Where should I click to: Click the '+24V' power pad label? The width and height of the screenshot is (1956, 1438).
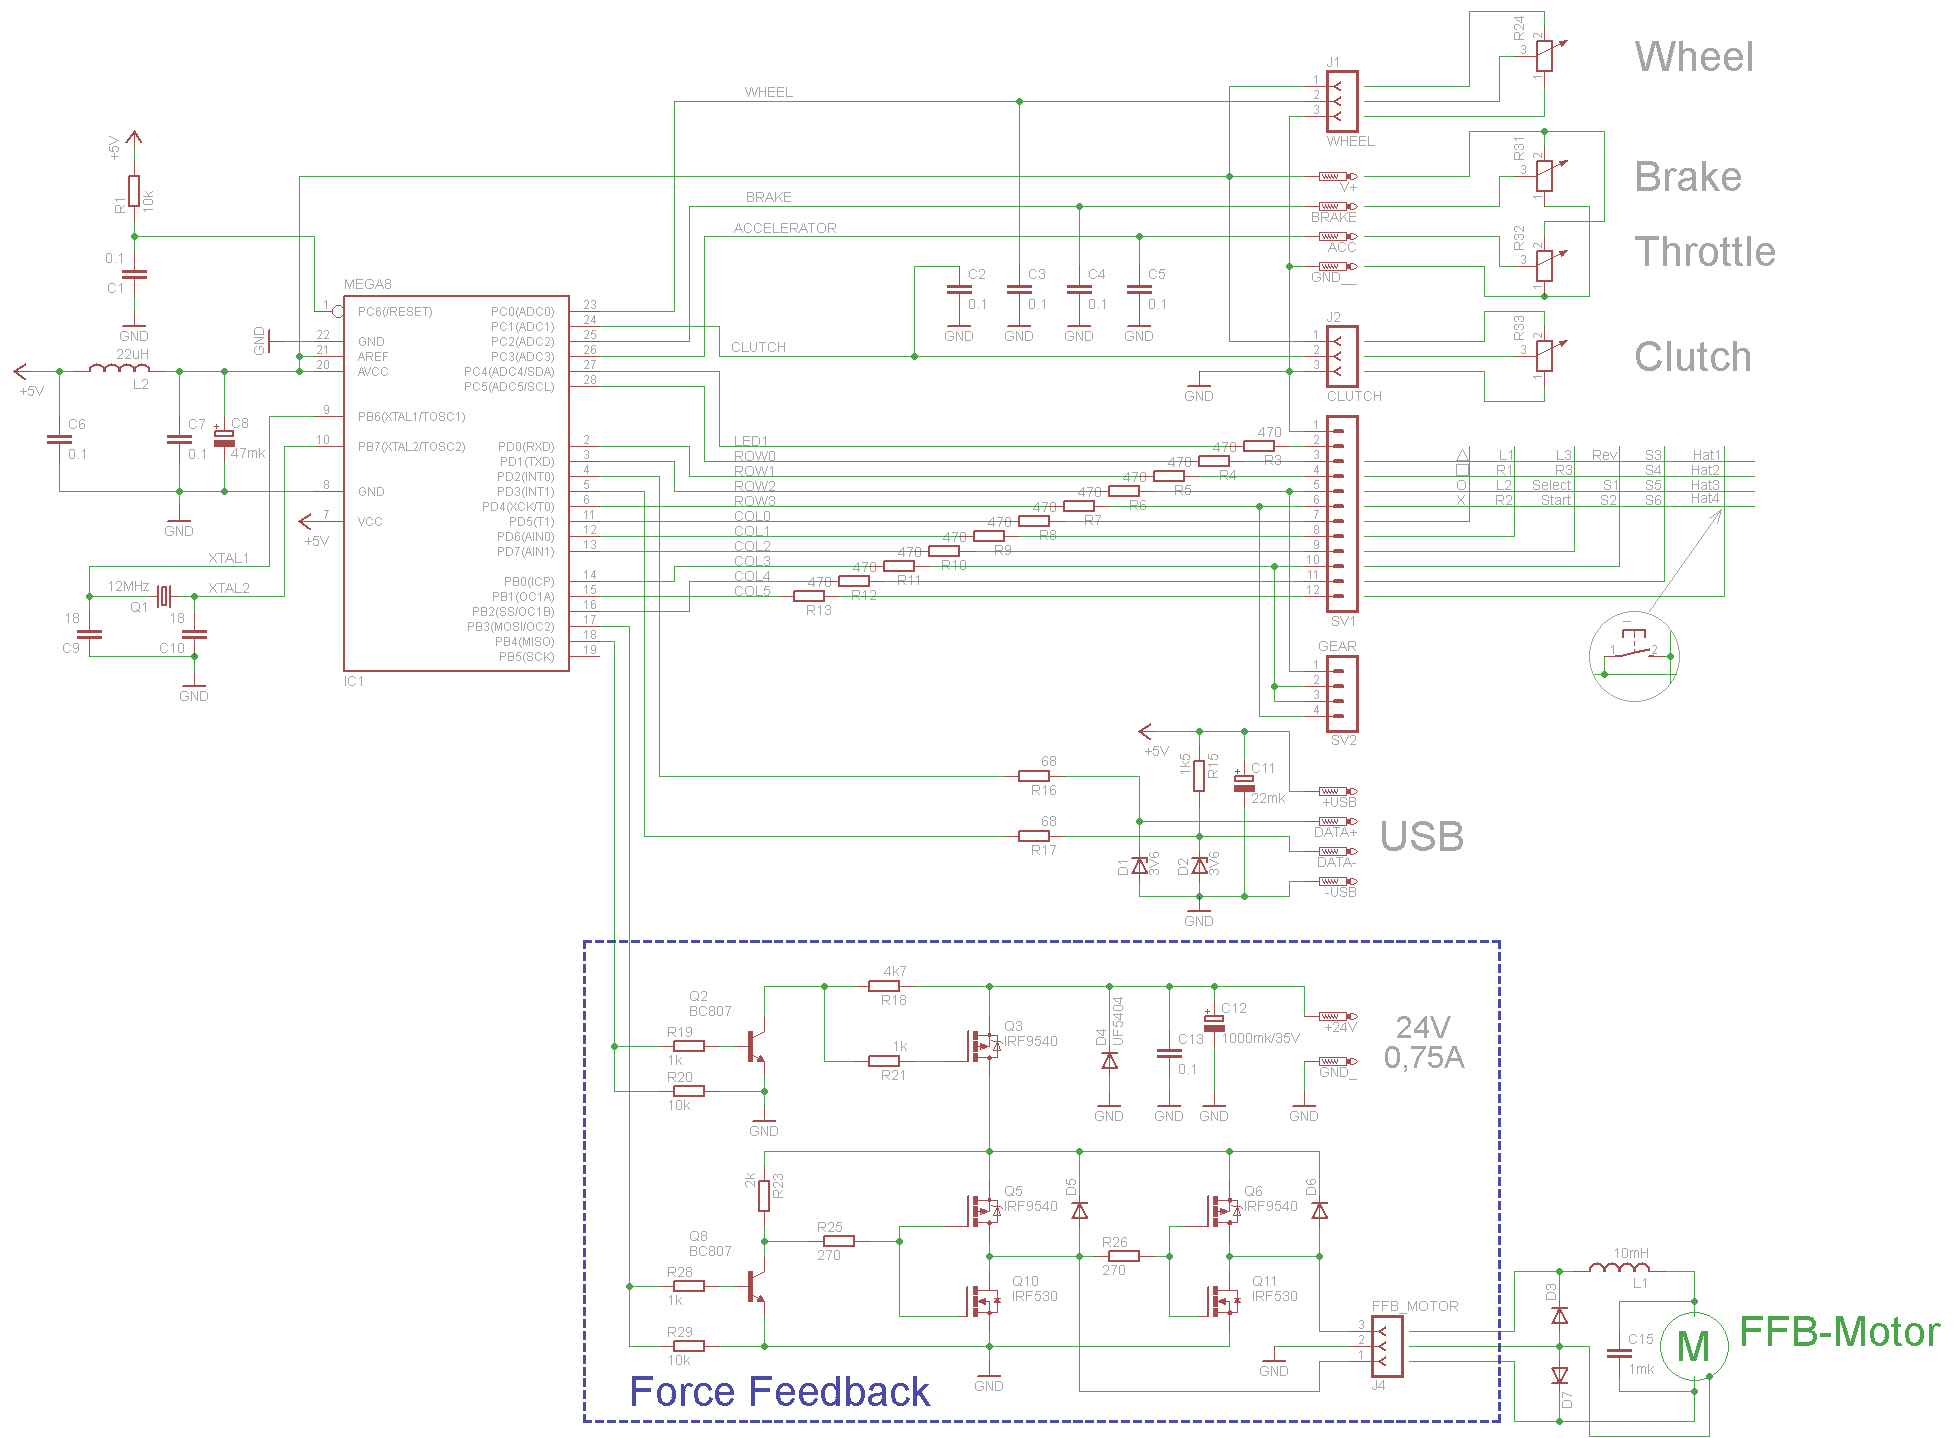point(1340,1027)
